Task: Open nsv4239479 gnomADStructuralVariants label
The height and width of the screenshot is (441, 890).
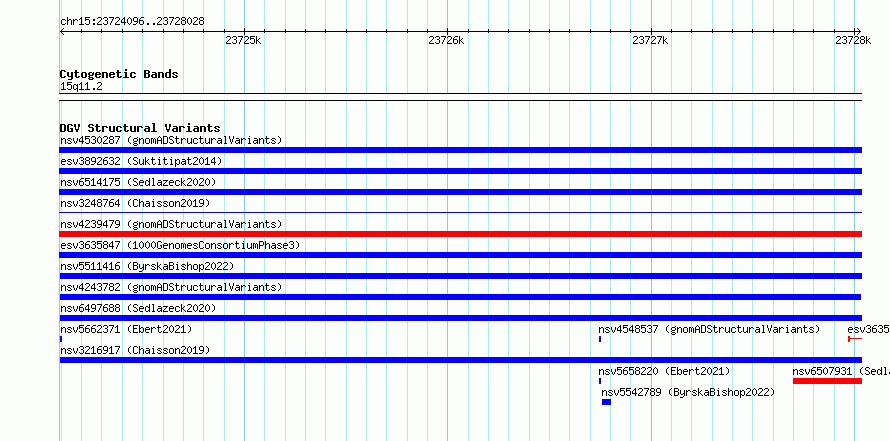Action: [x=171, y=224]
